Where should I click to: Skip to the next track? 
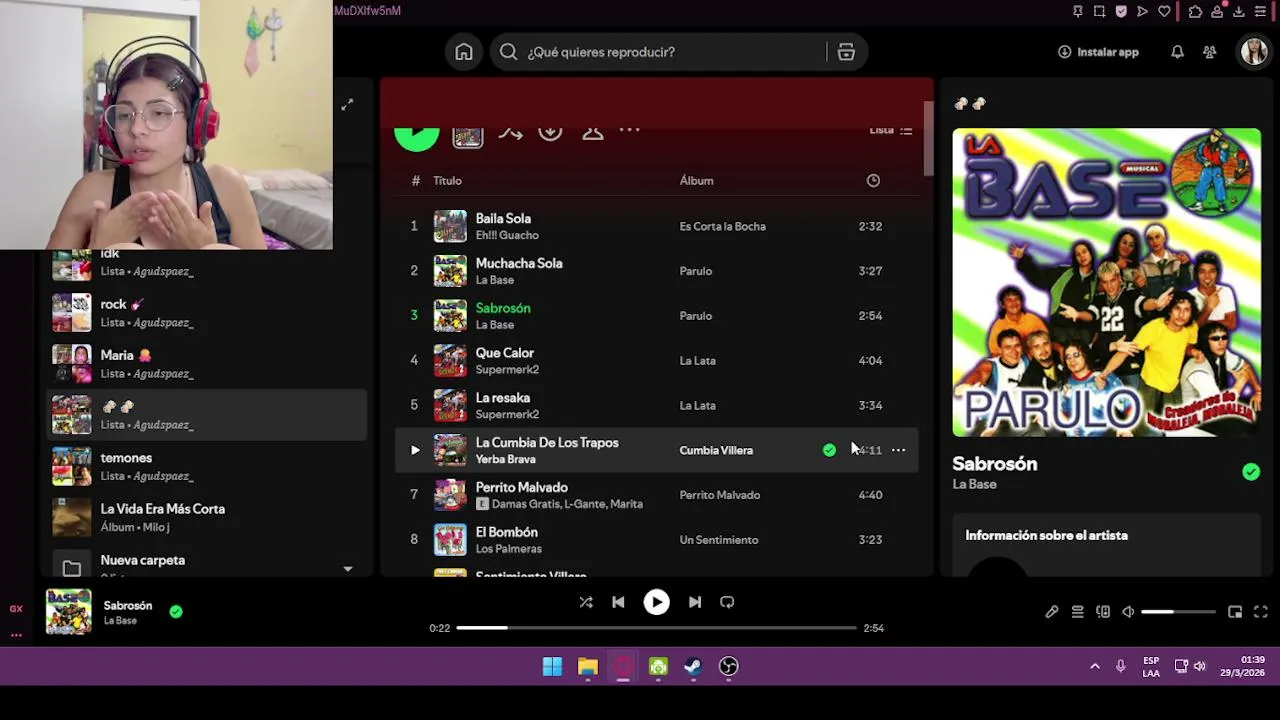(x=695, y=602)
